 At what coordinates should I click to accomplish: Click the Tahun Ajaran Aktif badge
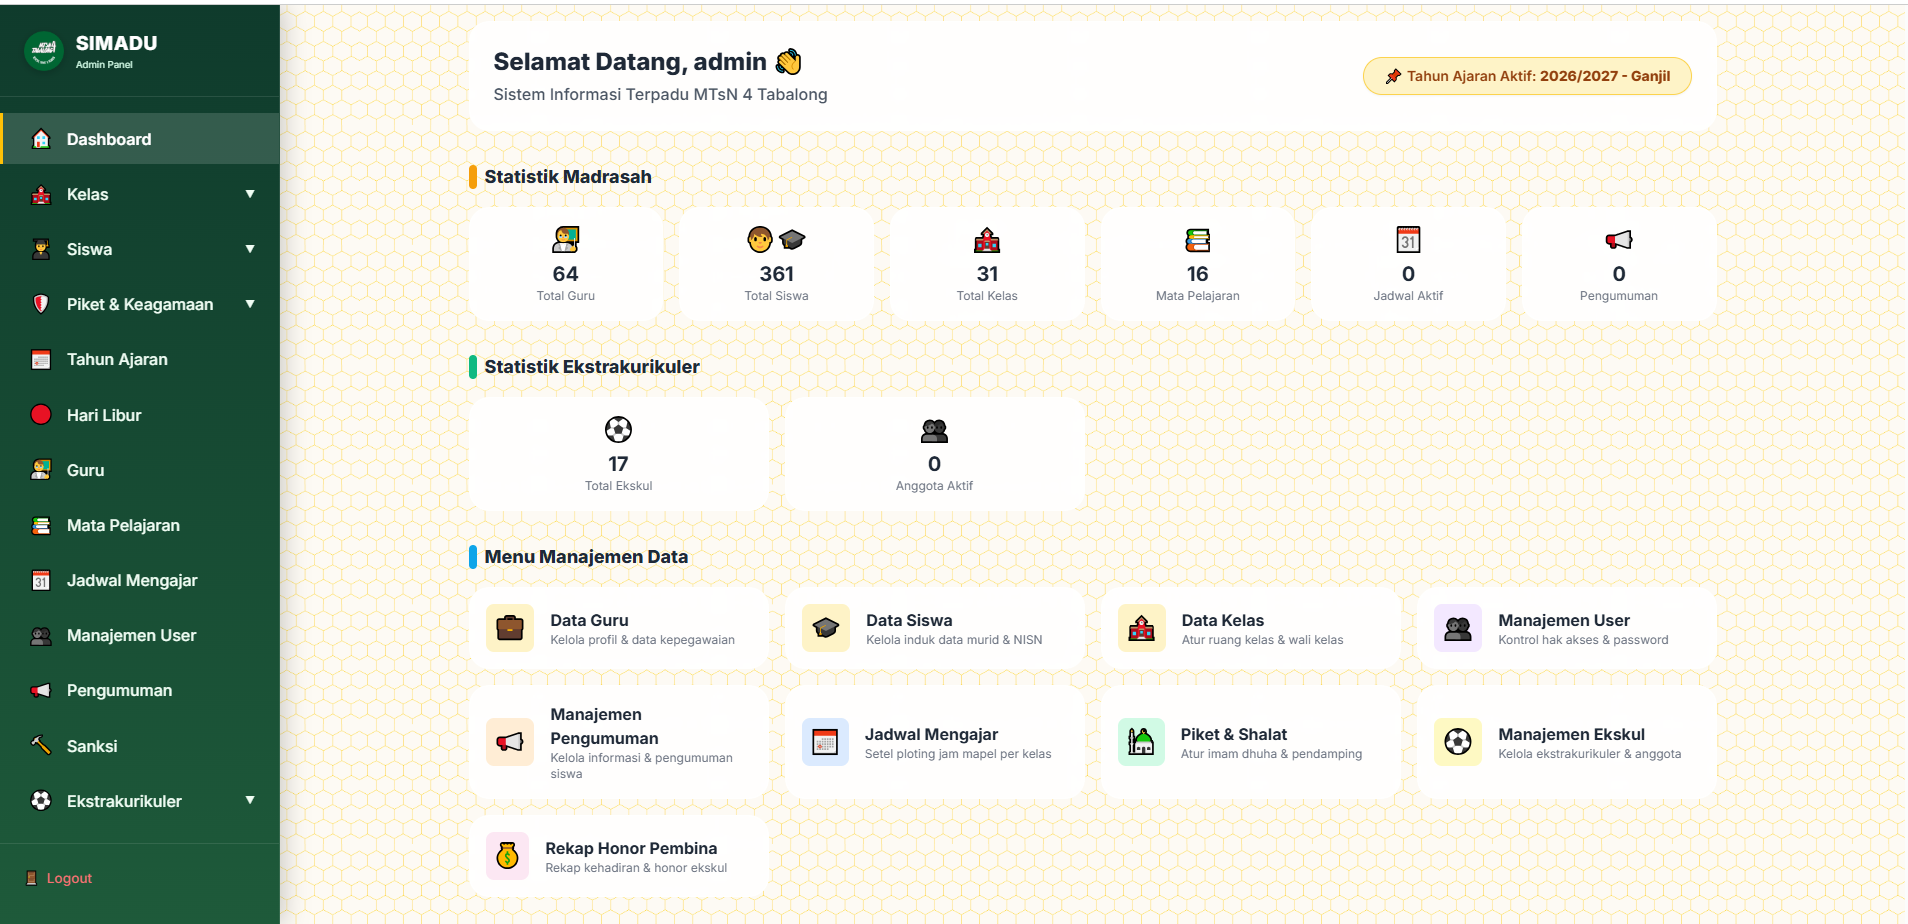(1527, 76)
